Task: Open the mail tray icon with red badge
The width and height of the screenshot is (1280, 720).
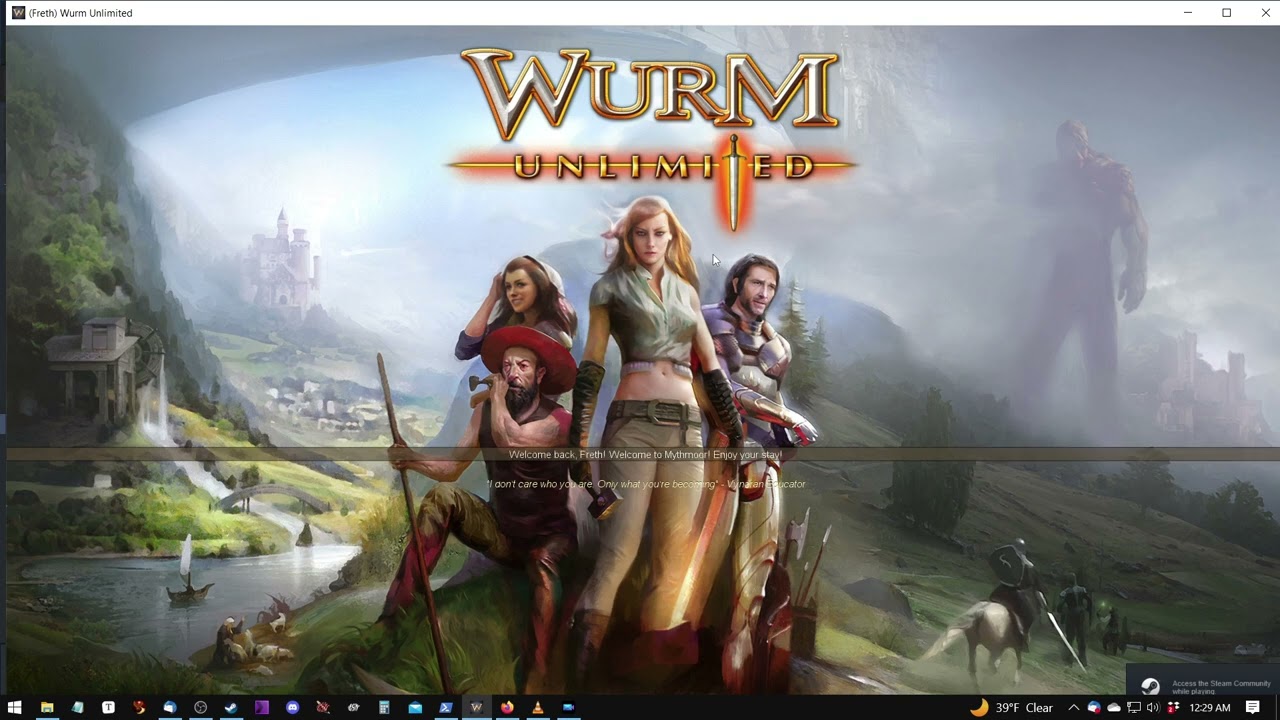Action: [1095, 707]
